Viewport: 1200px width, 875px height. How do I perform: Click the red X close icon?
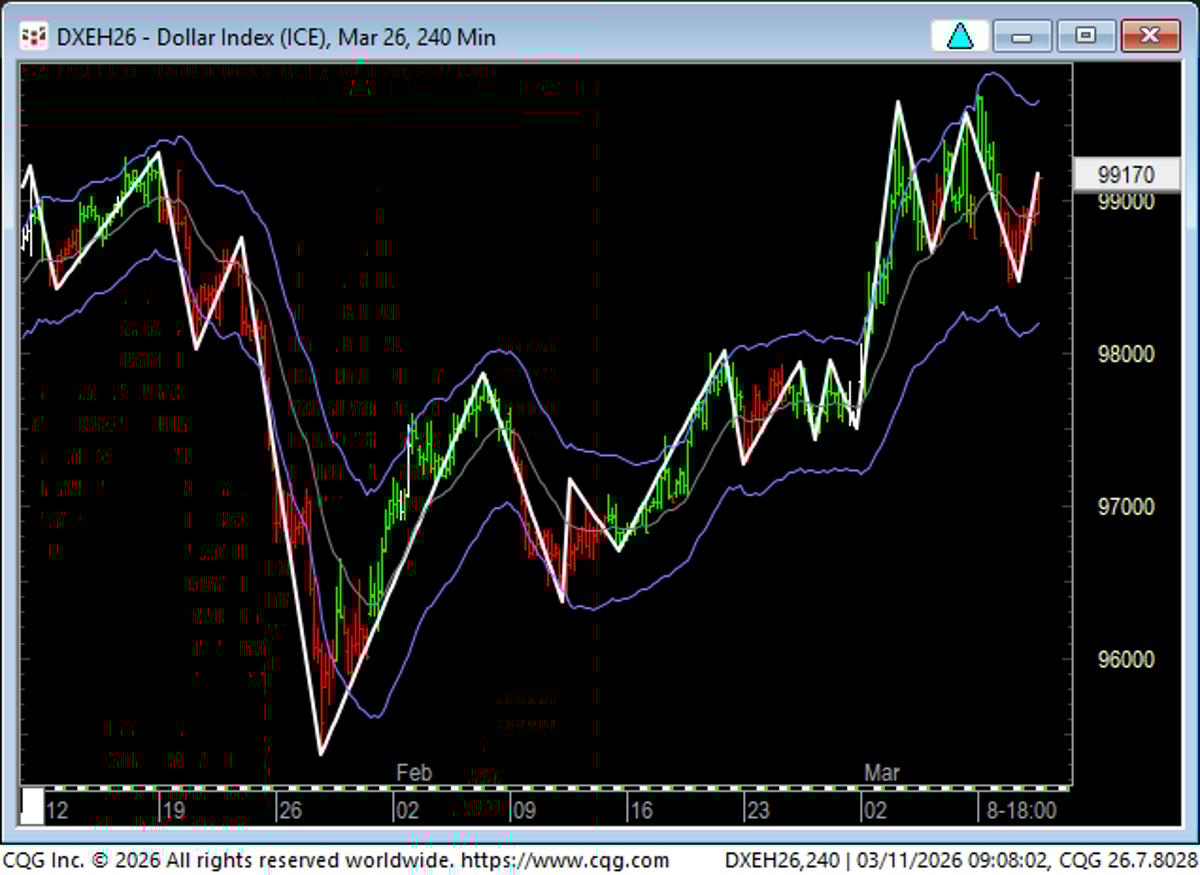click(1150, 35)
